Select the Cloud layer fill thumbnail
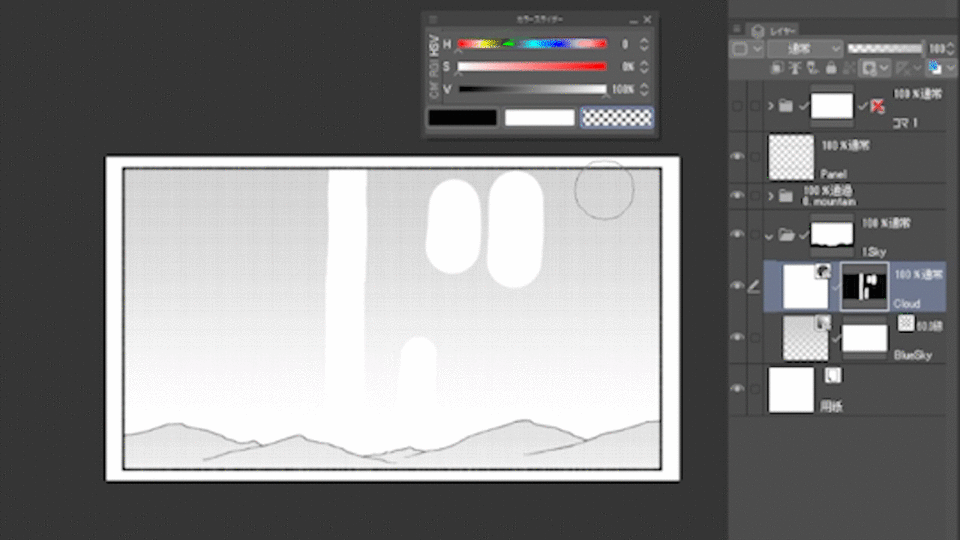 (x=806, y=287)
